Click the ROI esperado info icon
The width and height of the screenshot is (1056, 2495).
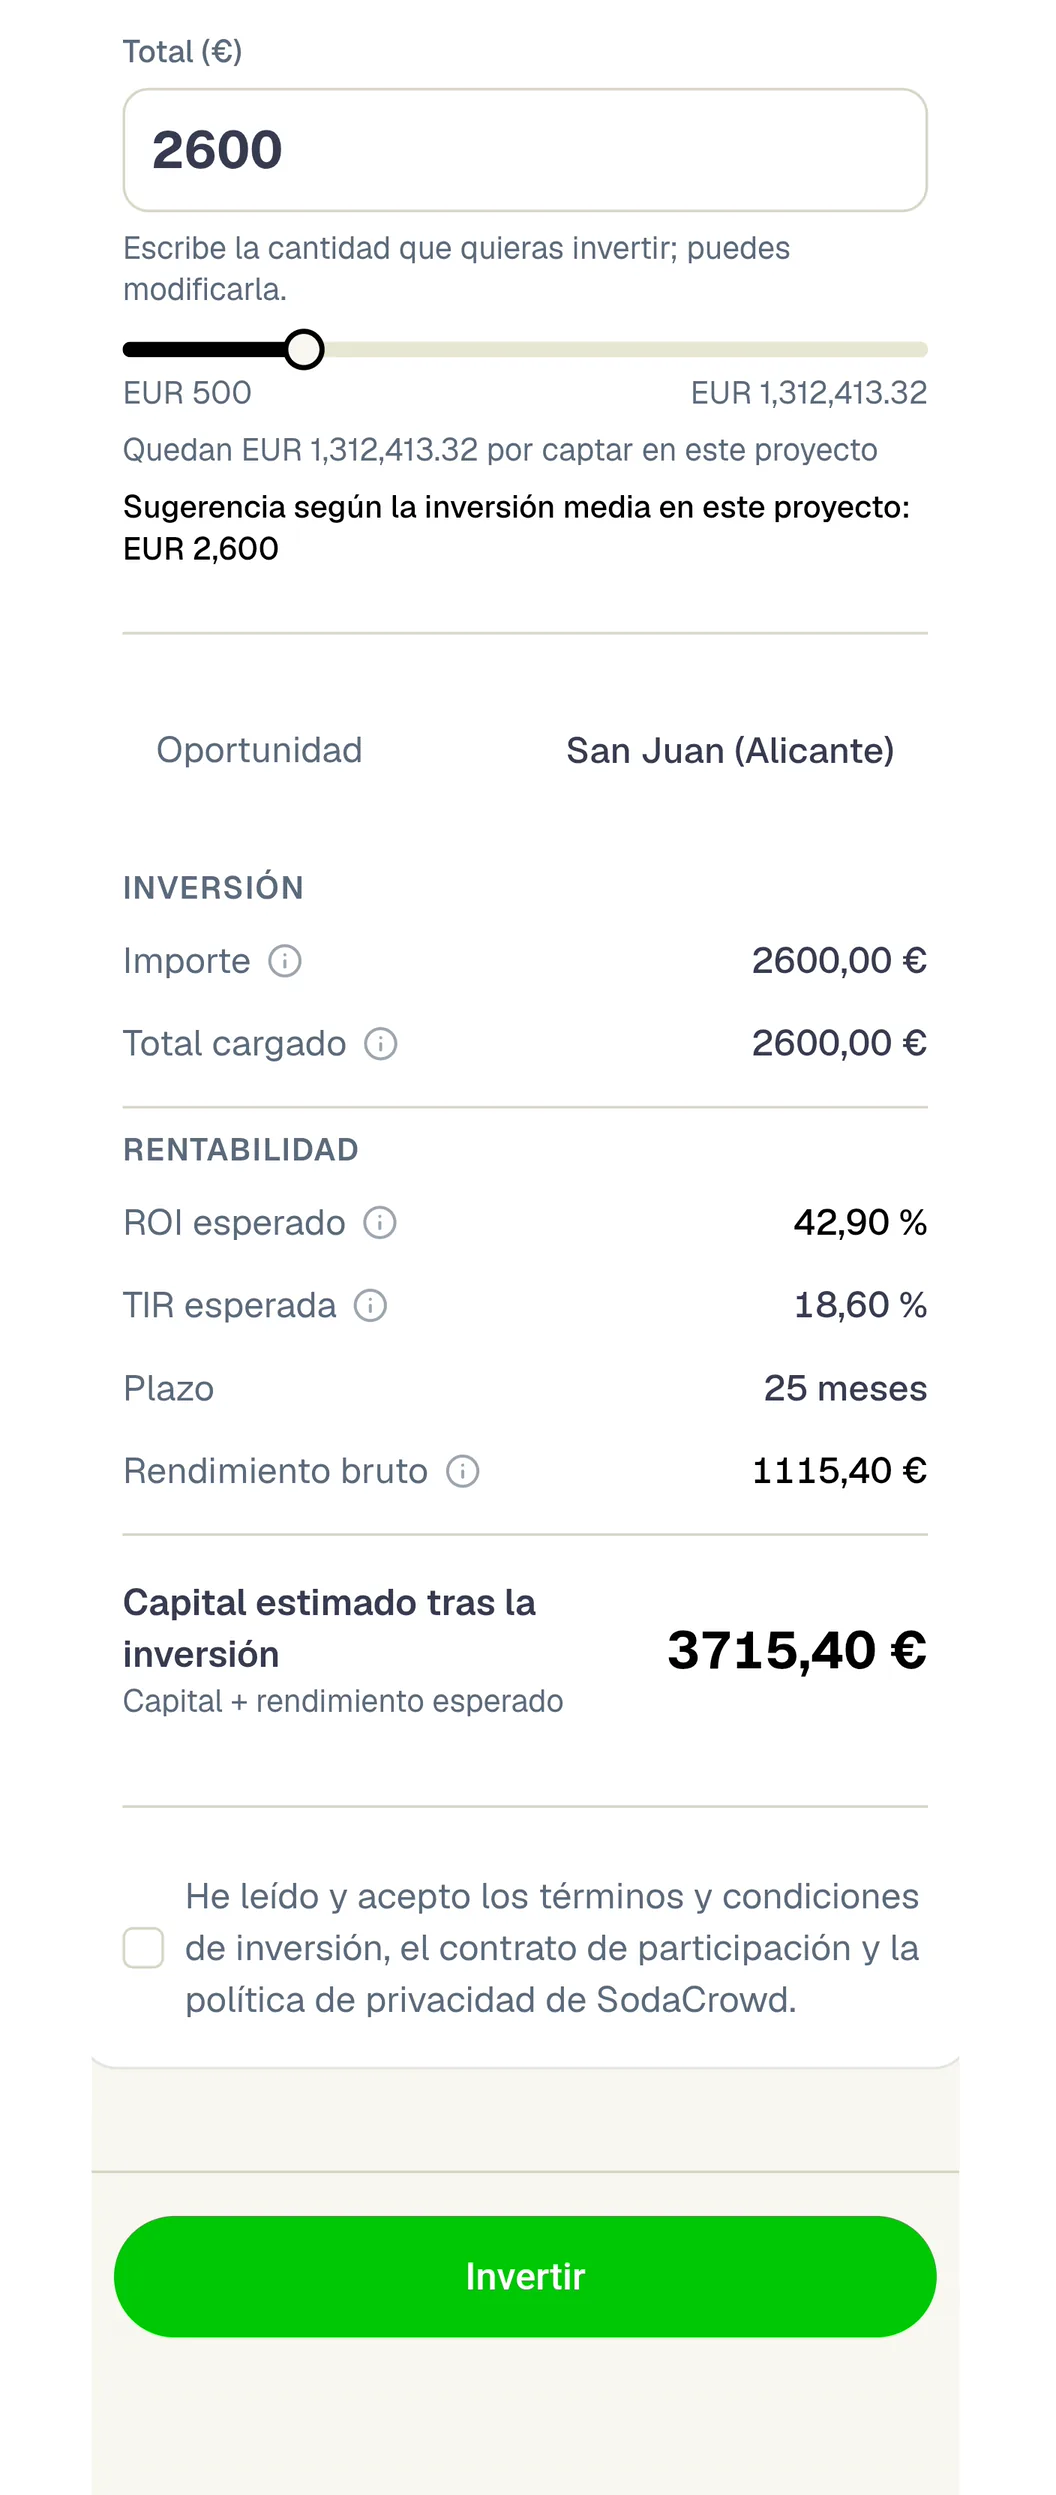380,1222
